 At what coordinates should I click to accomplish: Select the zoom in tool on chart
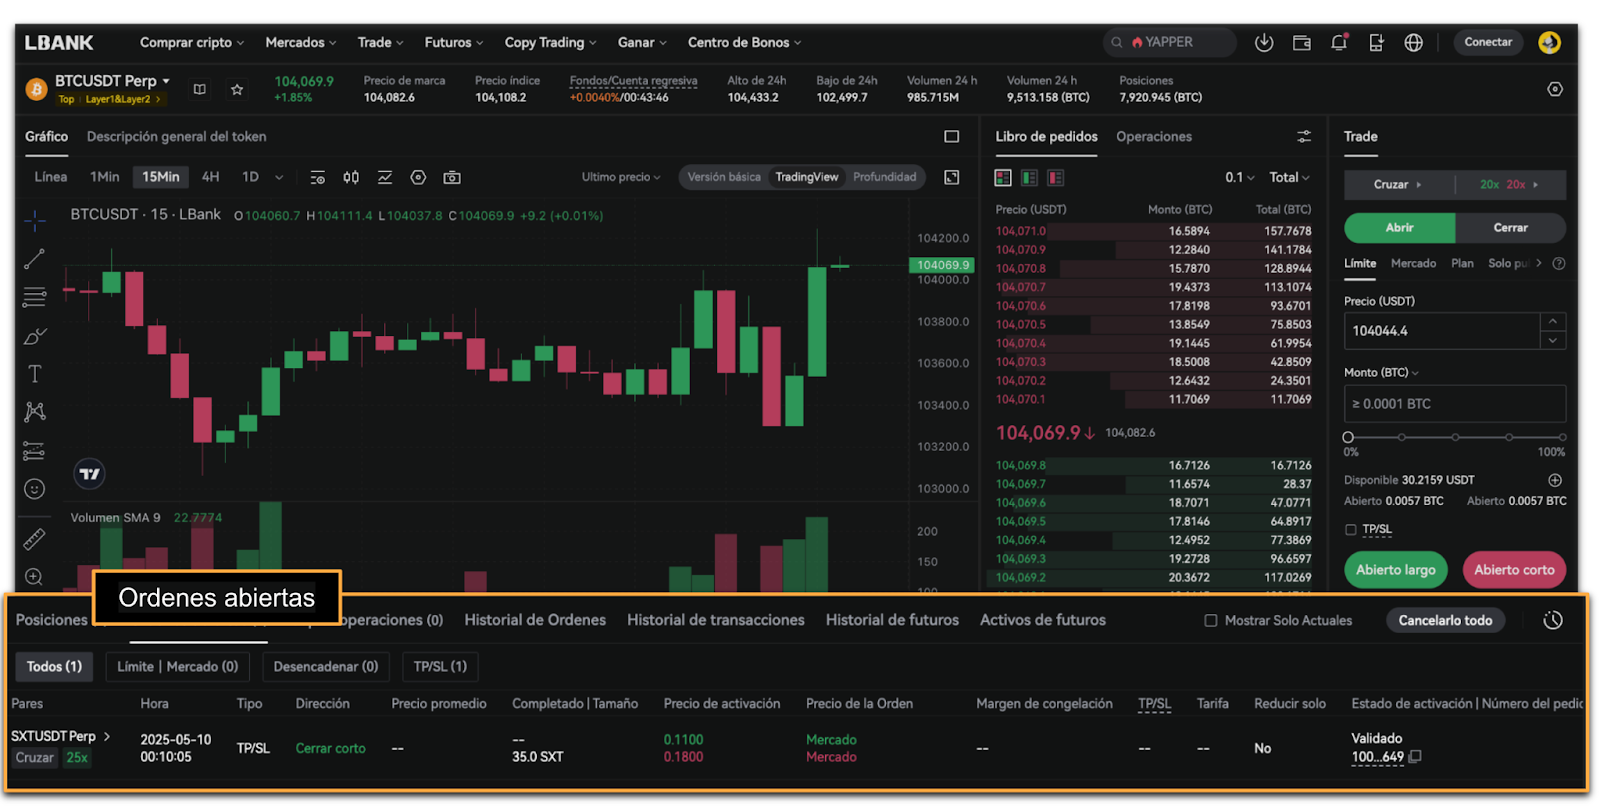point(34,577)
